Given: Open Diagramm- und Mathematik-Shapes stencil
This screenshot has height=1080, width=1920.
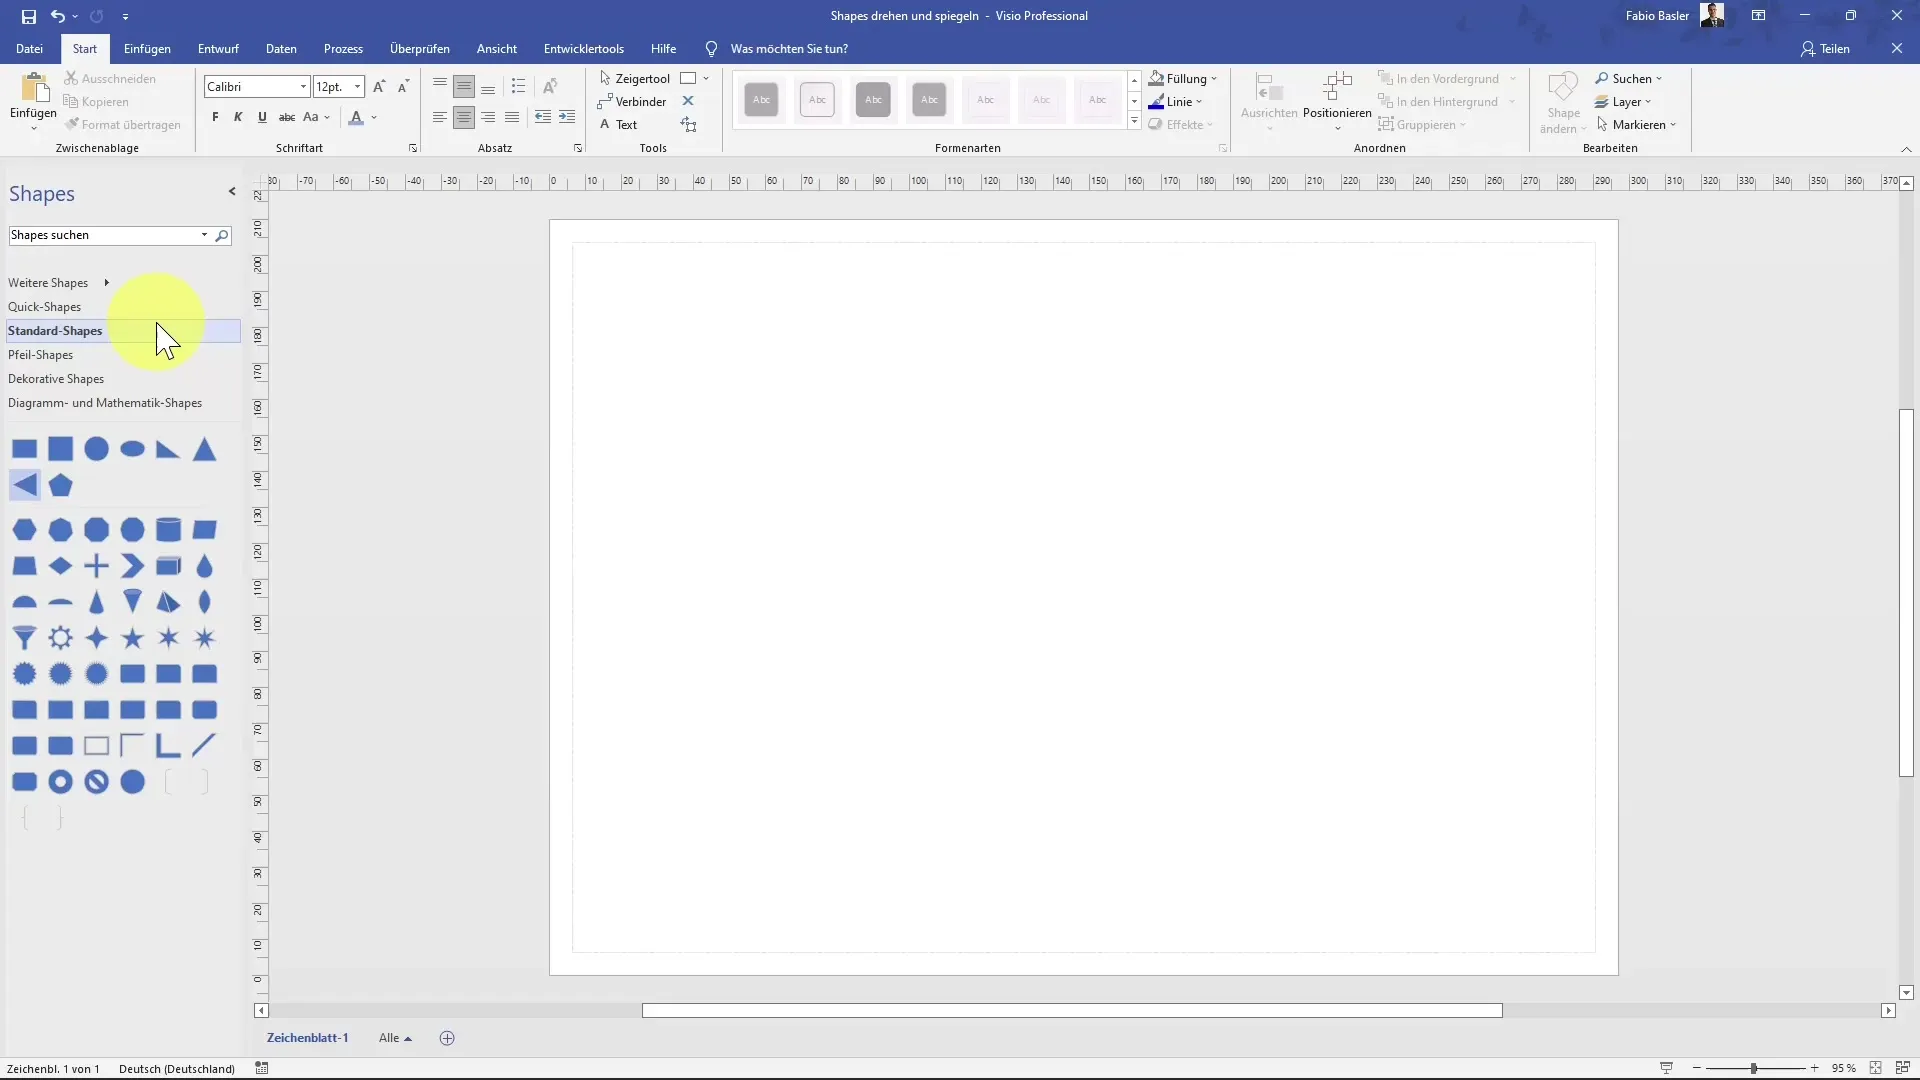Looking at the screenshot, I should click(x=105, y=403).
